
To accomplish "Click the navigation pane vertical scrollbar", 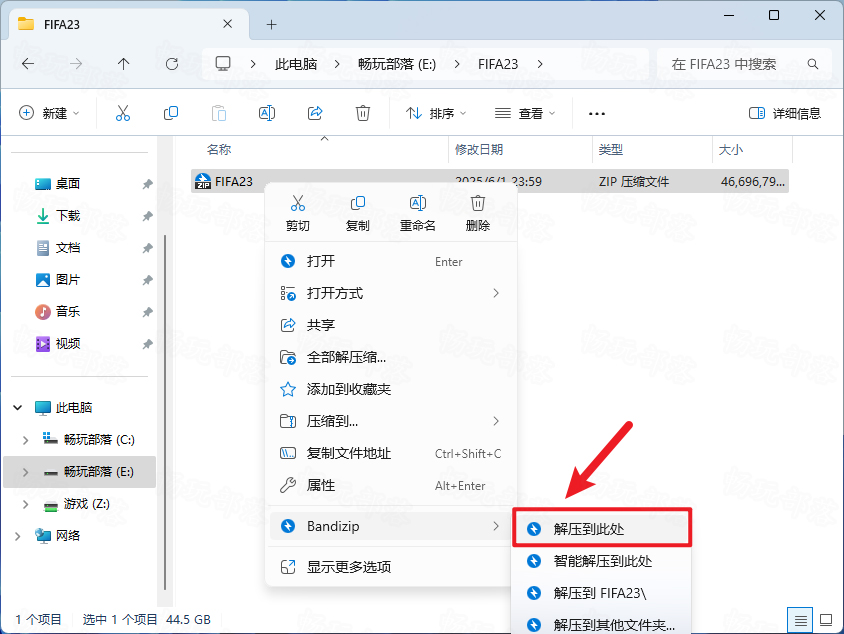I will pos(165,413).
